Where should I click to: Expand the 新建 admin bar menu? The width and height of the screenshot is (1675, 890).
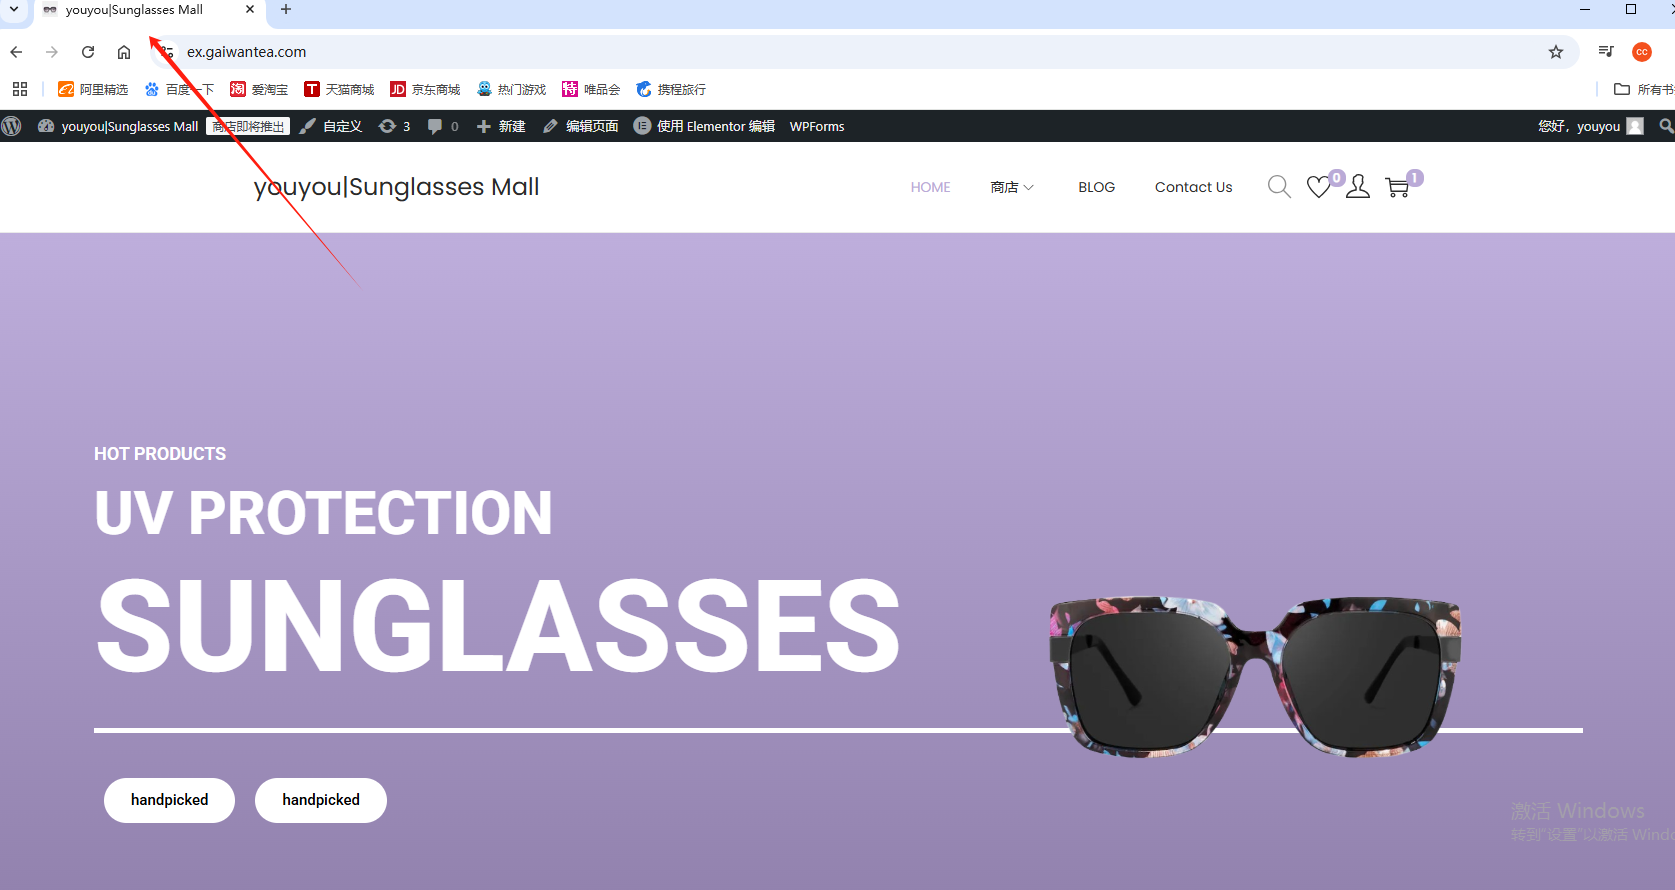point(501,126)
